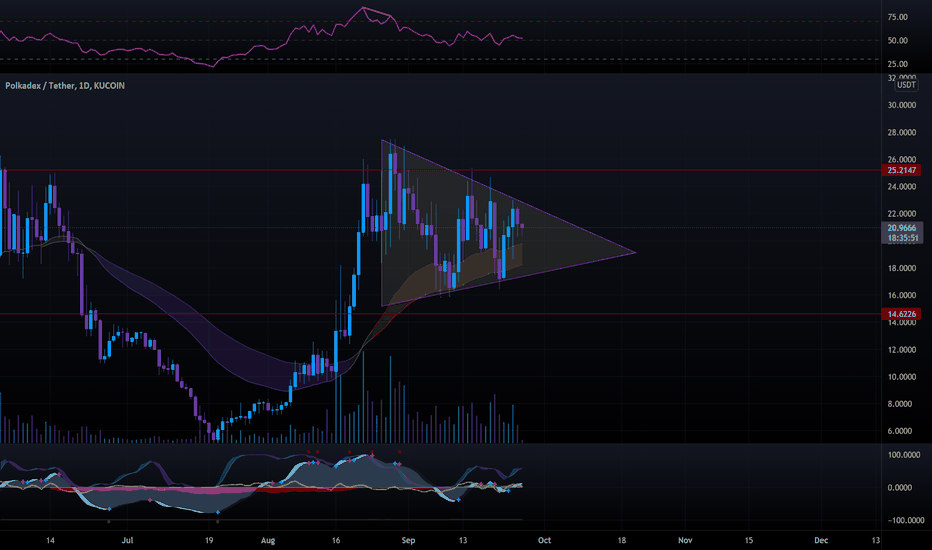Click the 25.00 RSI axis label
932x550 pixels.
pyautogui.click(x=897, y=64)
